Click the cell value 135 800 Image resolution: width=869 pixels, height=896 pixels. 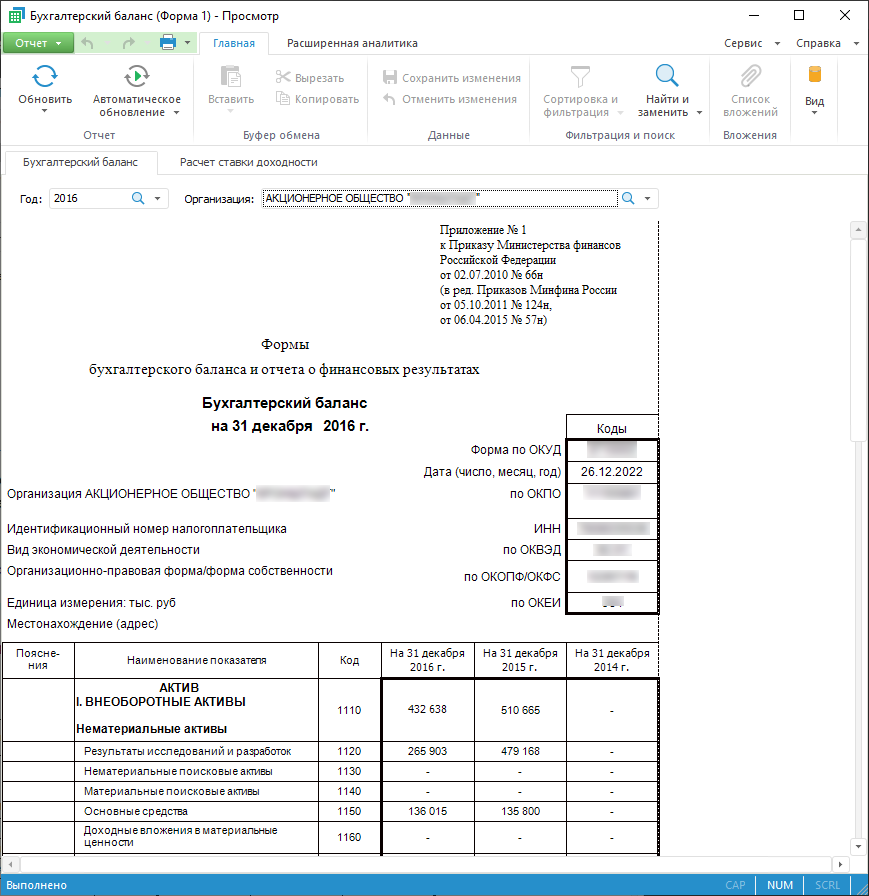point(520,811)
